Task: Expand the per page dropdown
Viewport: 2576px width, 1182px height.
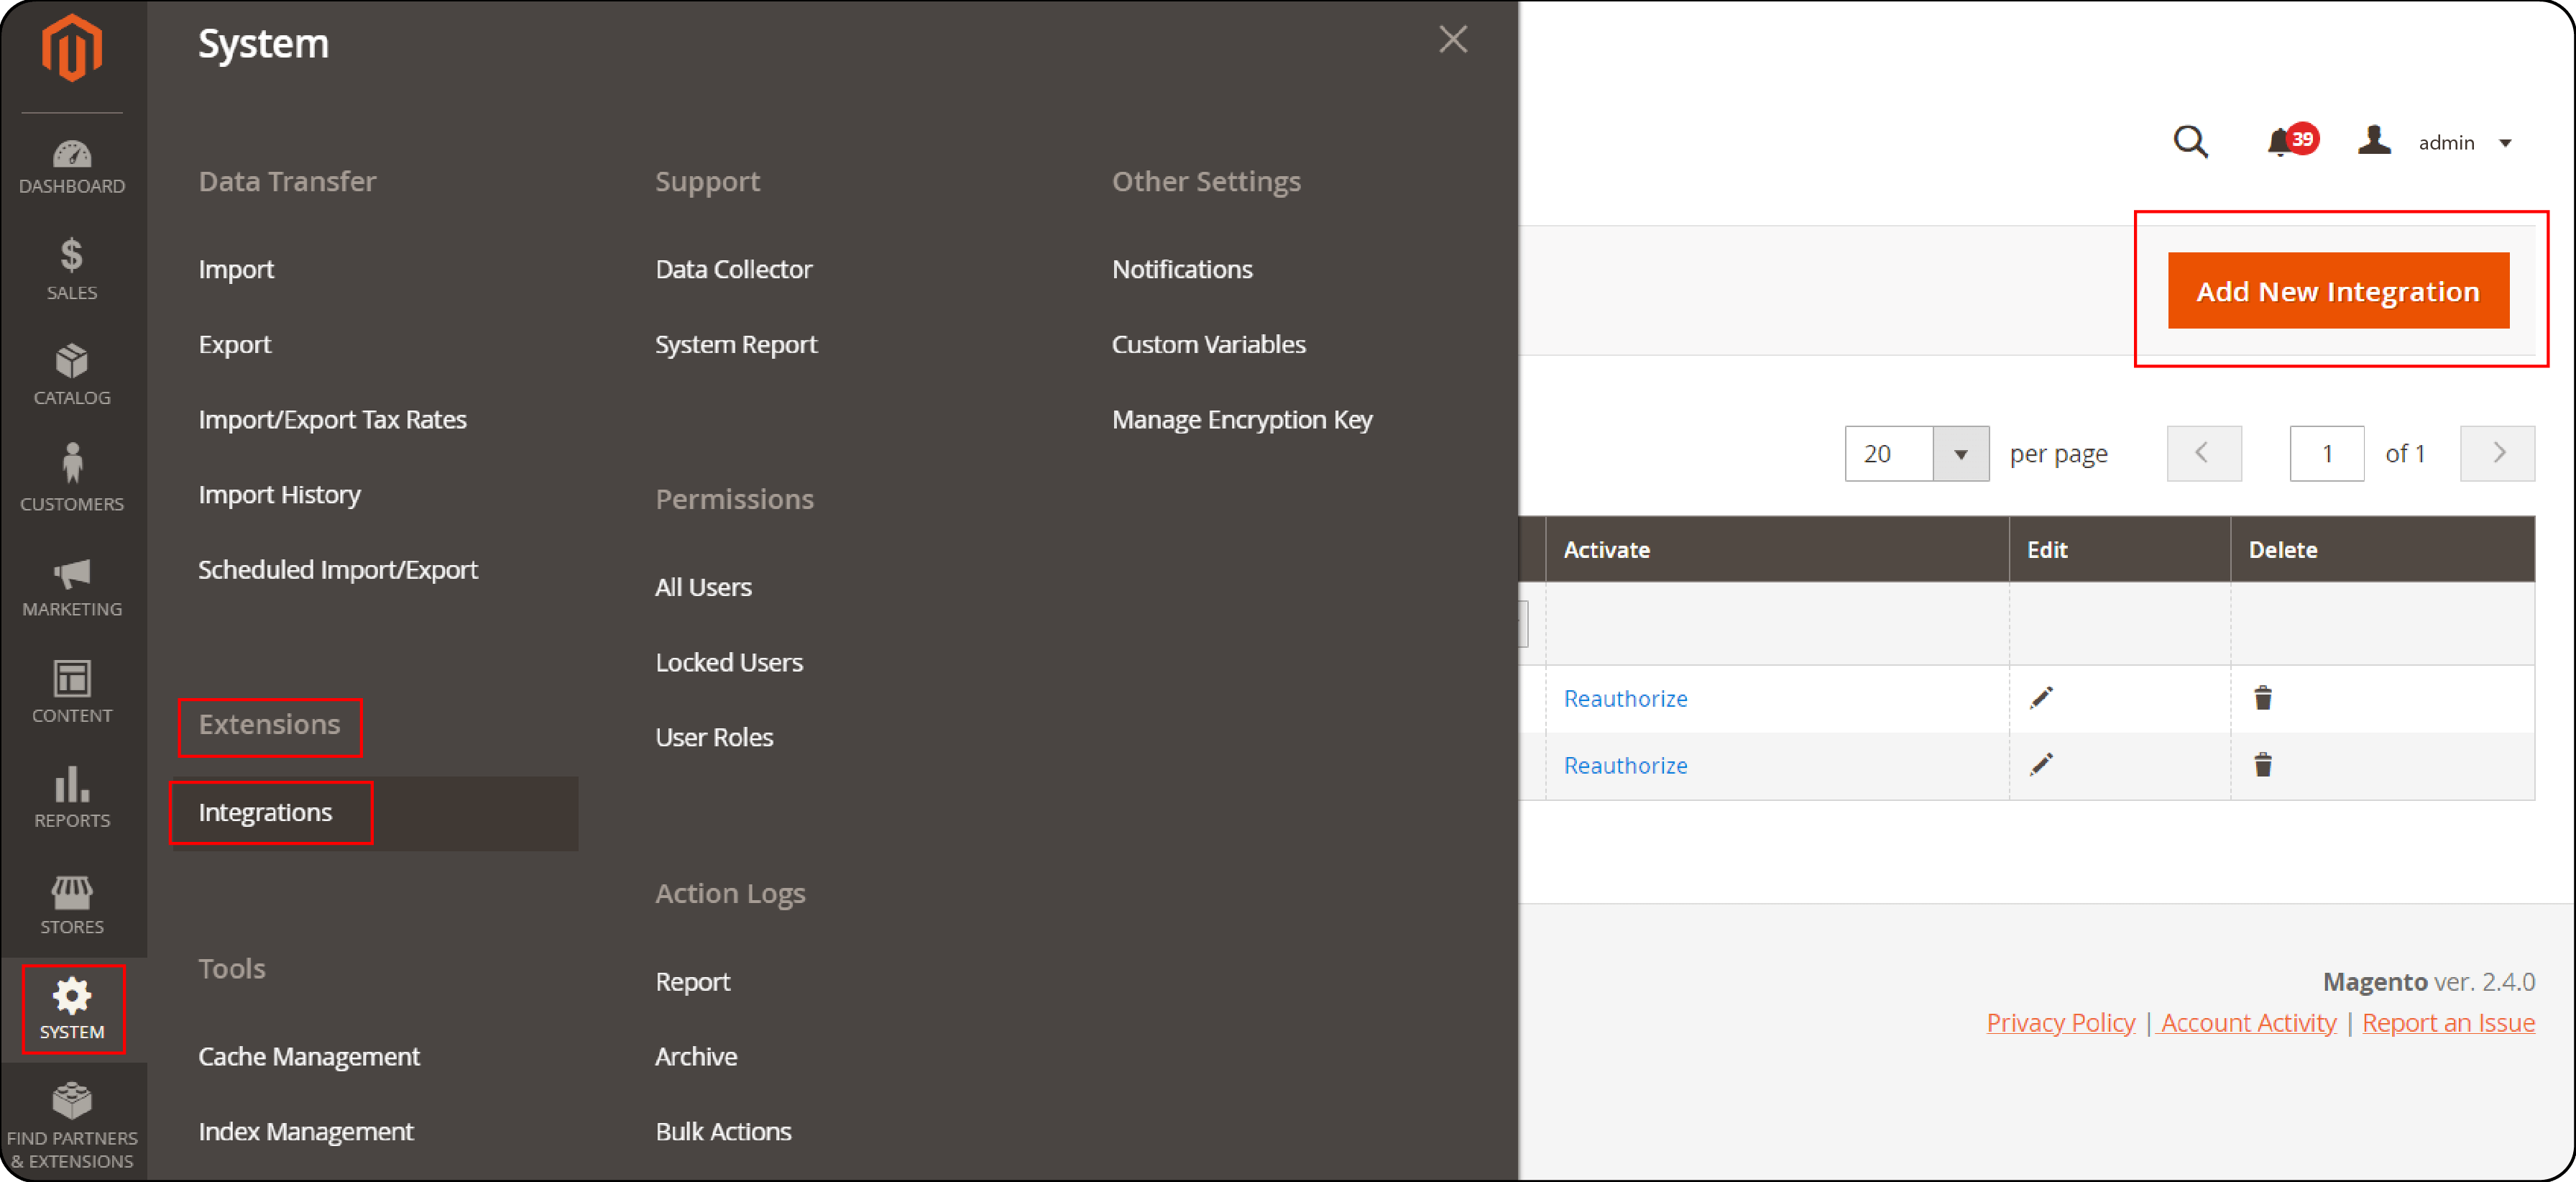Action: point(1960,454)
